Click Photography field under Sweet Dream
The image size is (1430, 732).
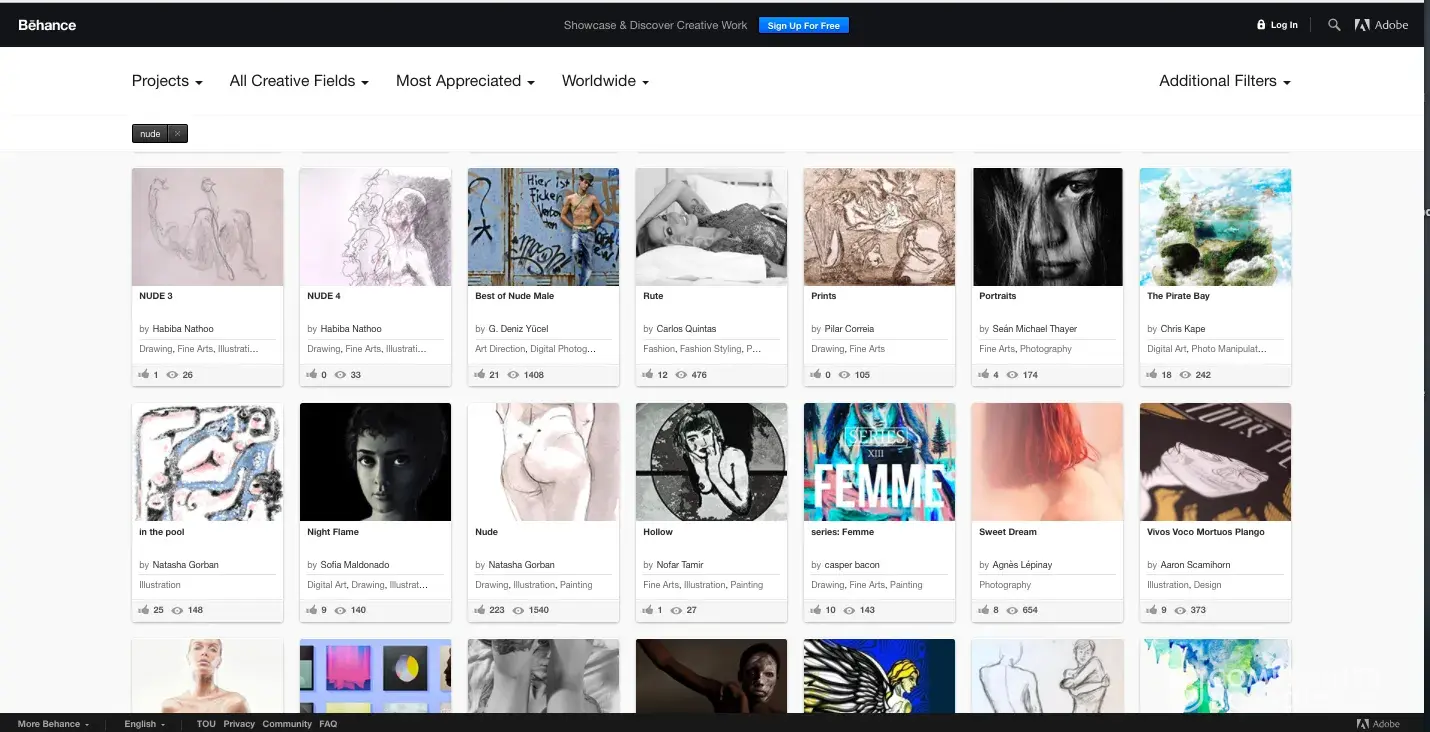(1005, 585)
